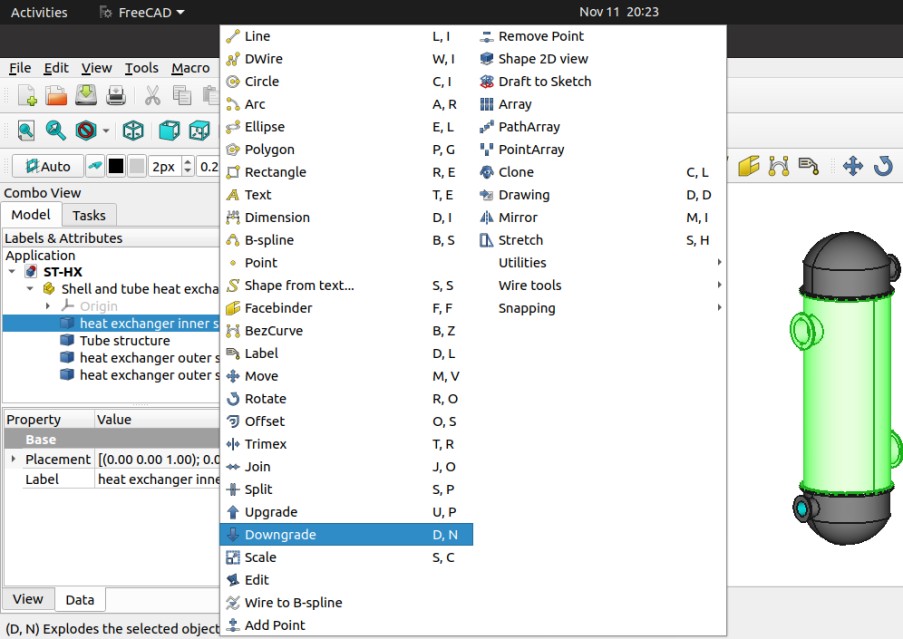This screenshot has height=639, width=903.
Task: Click the black line color swatch
Action: (x=116, y=166)
